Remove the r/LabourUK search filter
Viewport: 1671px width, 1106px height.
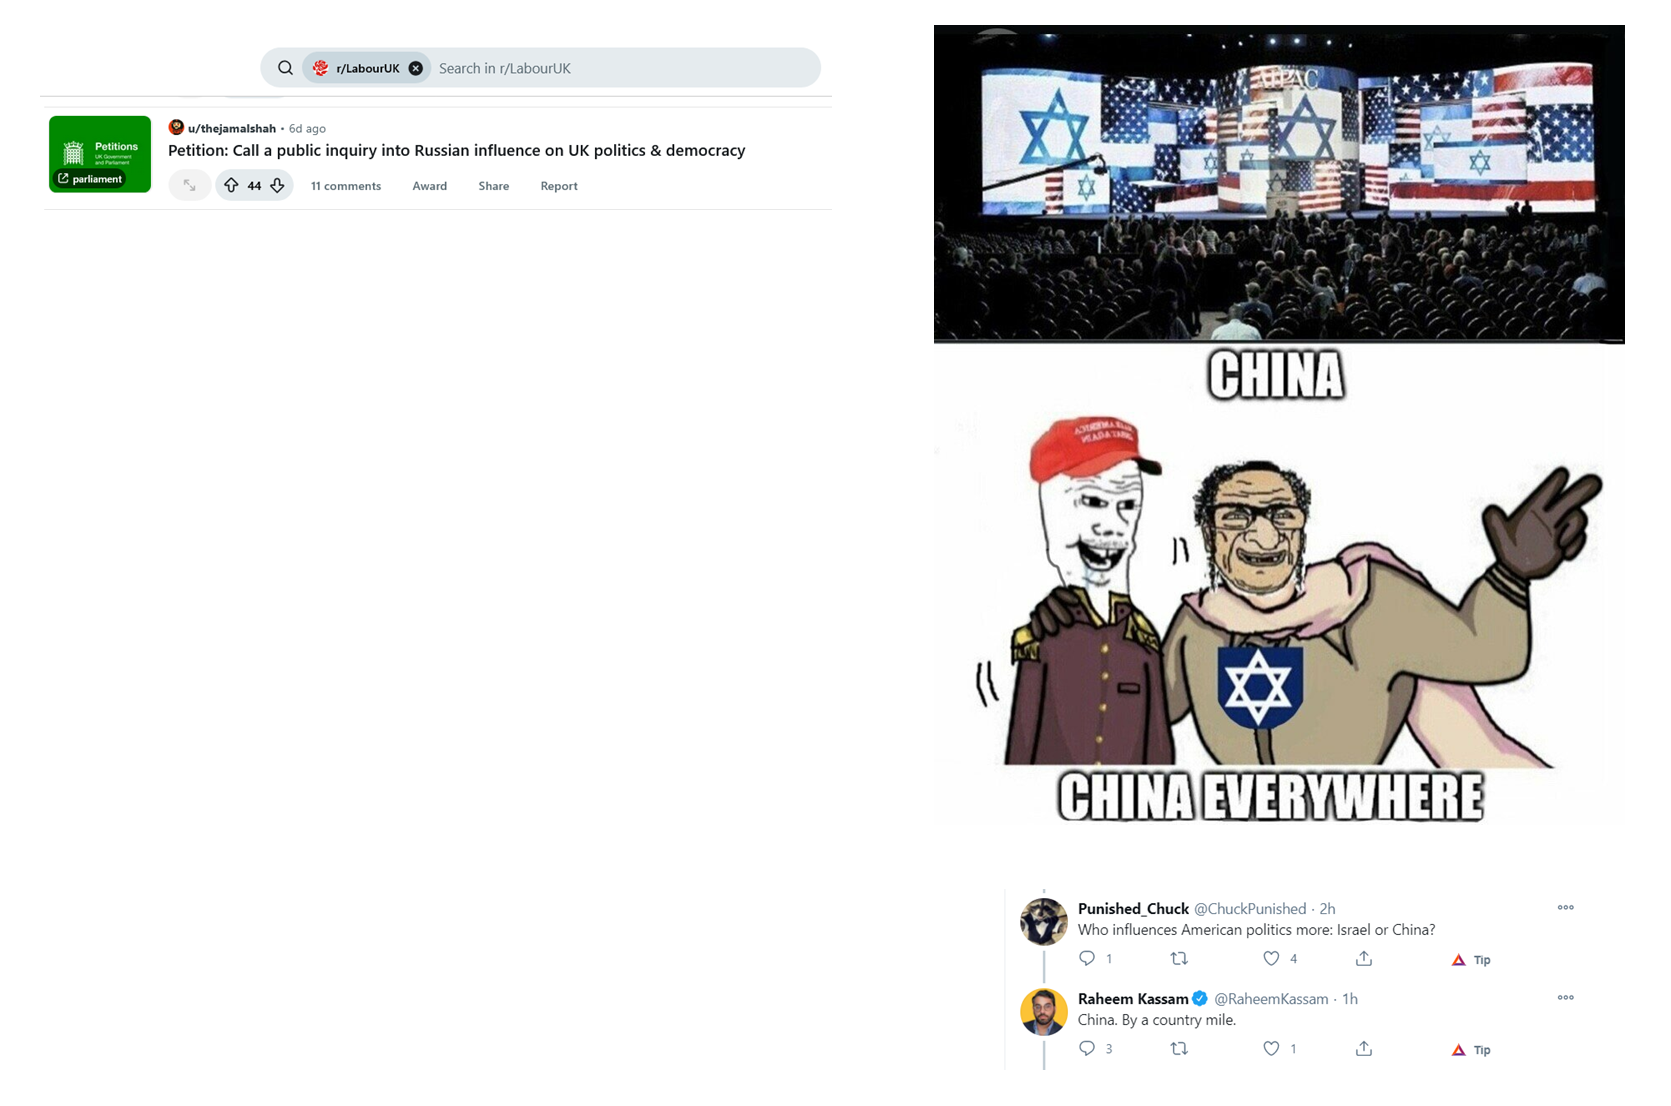tap(416, 68)
